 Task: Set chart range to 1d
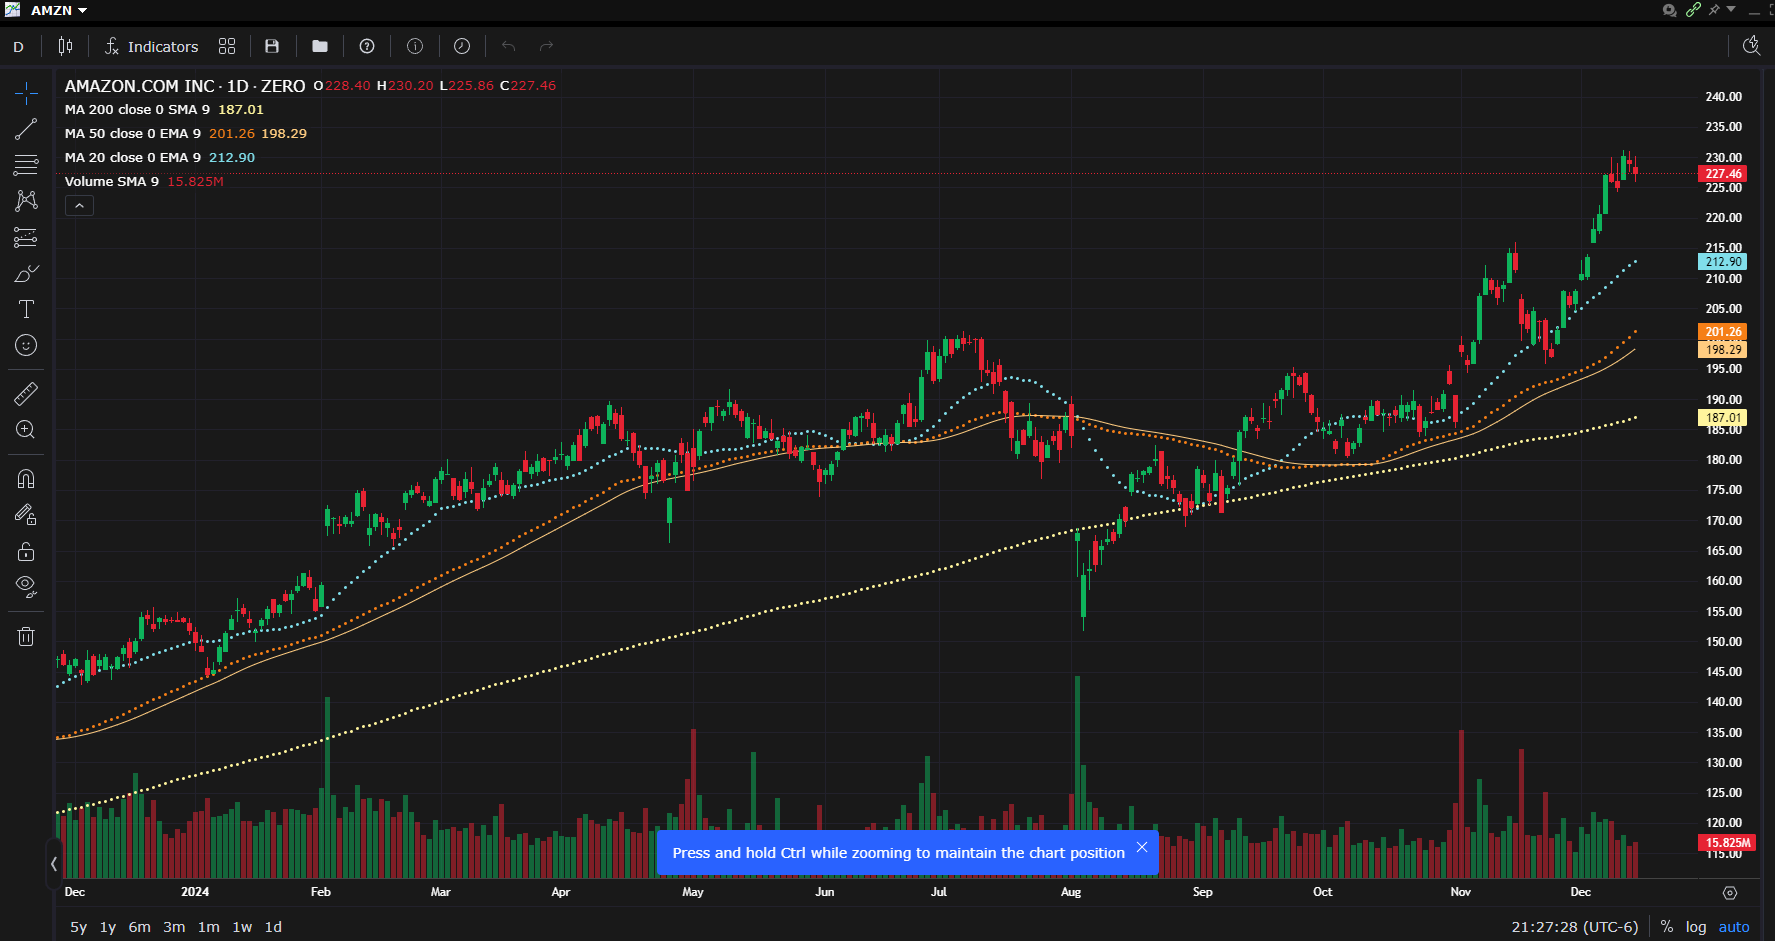(273, 927)
